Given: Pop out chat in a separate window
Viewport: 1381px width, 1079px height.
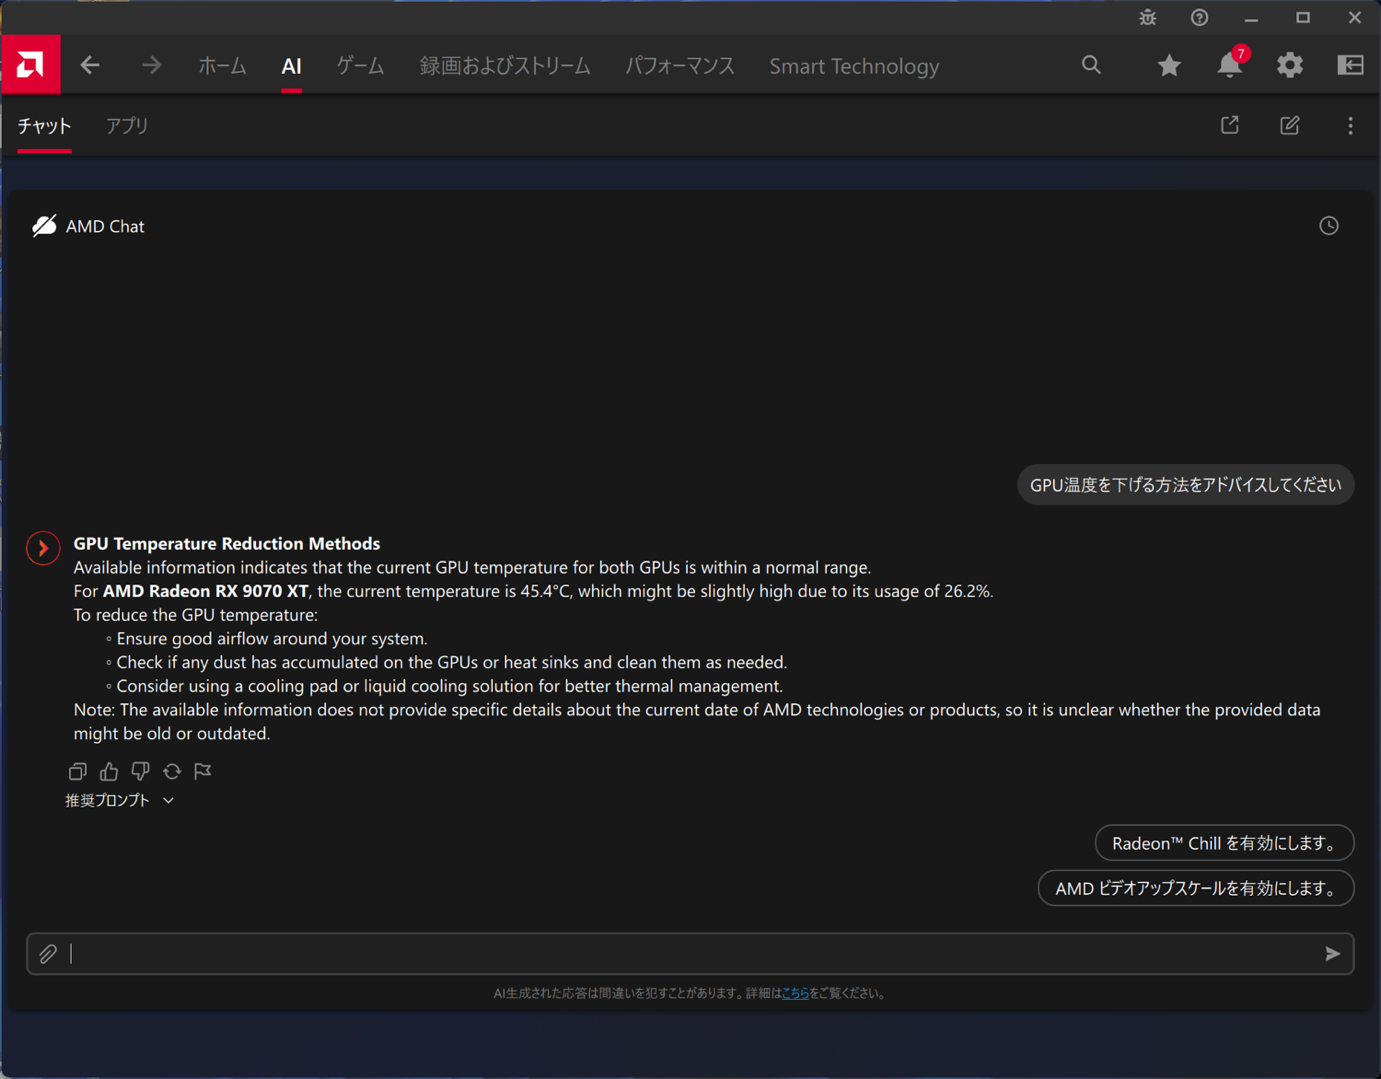Looking at the screenshot, I should pos(1230,125).
